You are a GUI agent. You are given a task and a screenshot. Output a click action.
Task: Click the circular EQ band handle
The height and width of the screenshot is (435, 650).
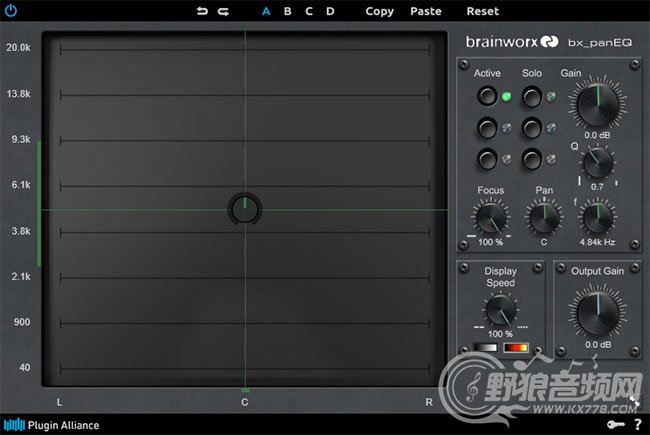click(x=245, y=209)
